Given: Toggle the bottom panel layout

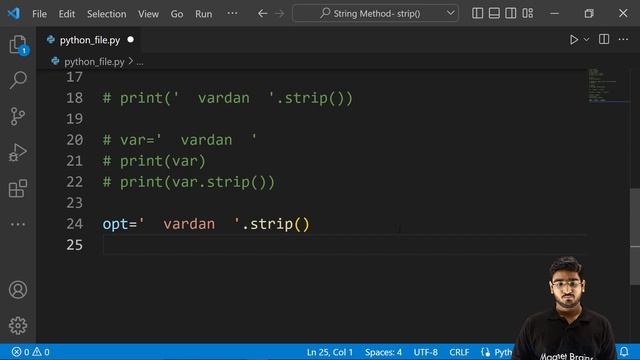Looking at the screenshot, I should pos(494,13).
